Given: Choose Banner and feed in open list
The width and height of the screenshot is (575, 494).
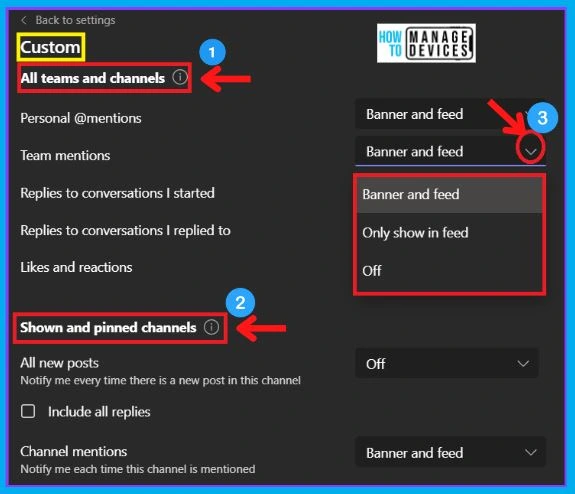Looking at the screenshot, I should (449, 194).
